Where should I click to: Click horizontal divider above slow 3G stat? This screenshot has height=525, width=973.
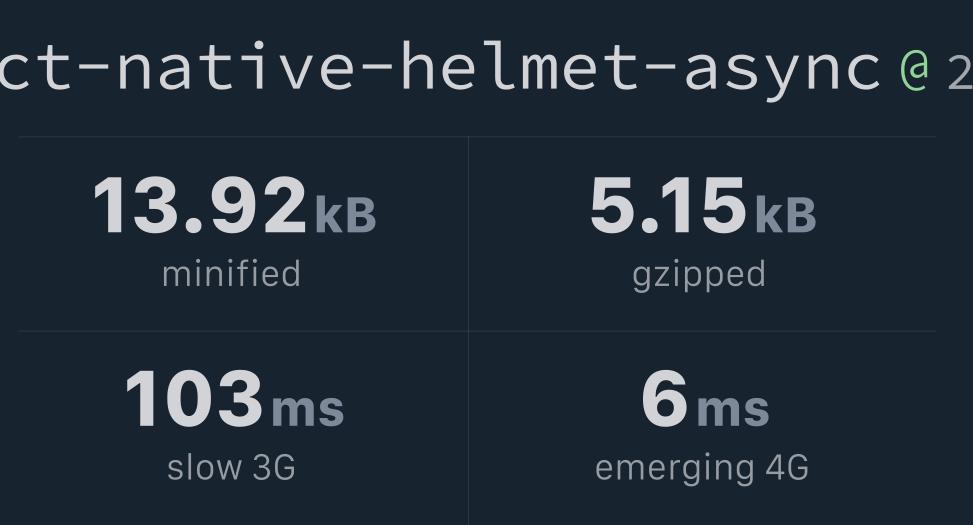[x=243, y=331]
